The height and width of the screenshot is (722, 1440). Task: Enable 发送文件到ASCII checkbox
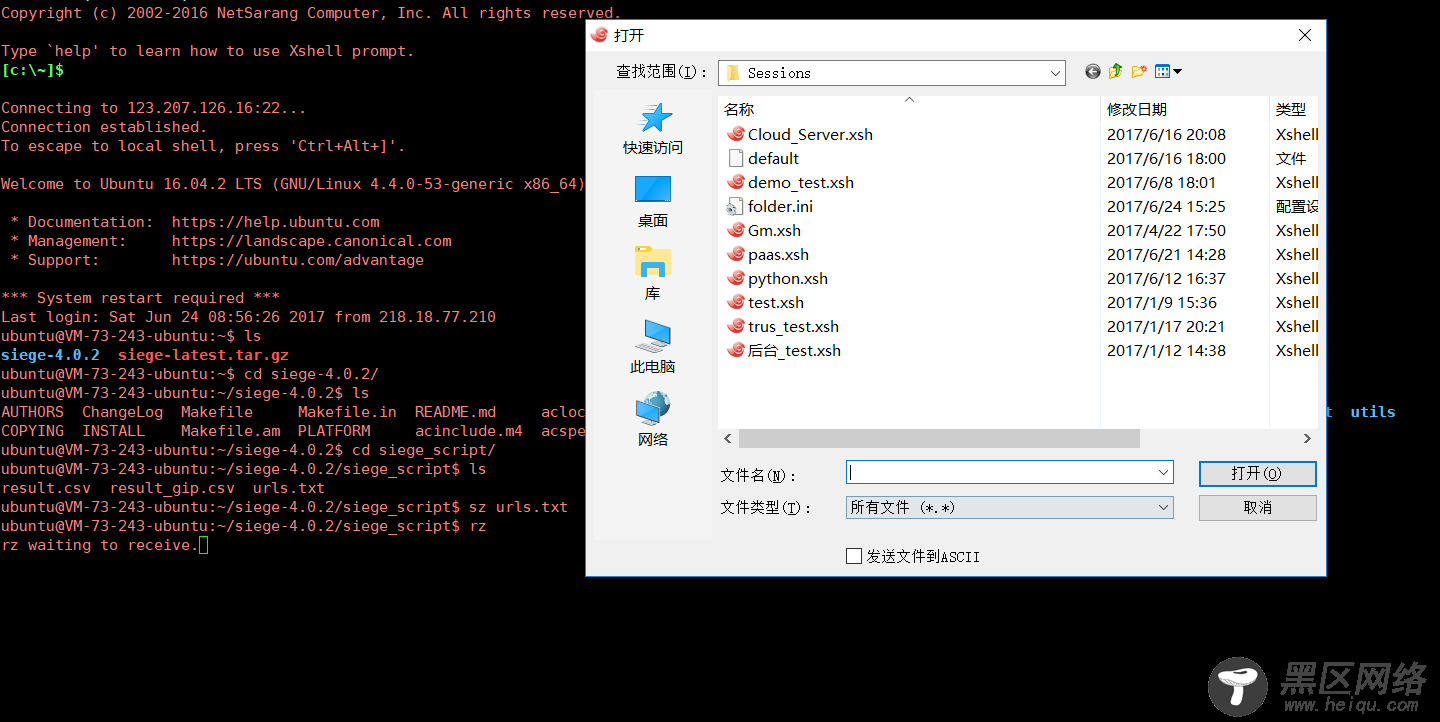854,556
